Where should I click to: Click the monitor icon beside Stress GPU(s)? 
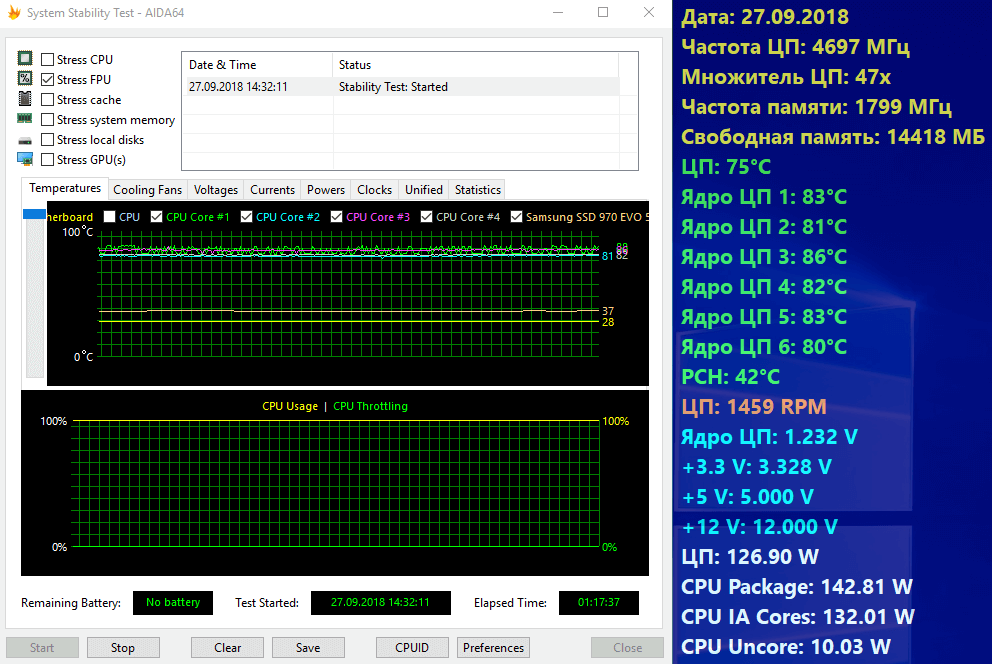(x=25, y=159)
